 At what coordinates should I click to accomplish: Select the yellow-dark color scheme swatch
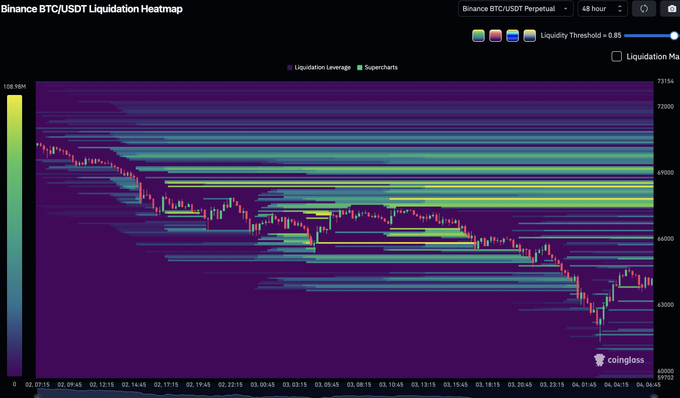click(x=530, y=36)
